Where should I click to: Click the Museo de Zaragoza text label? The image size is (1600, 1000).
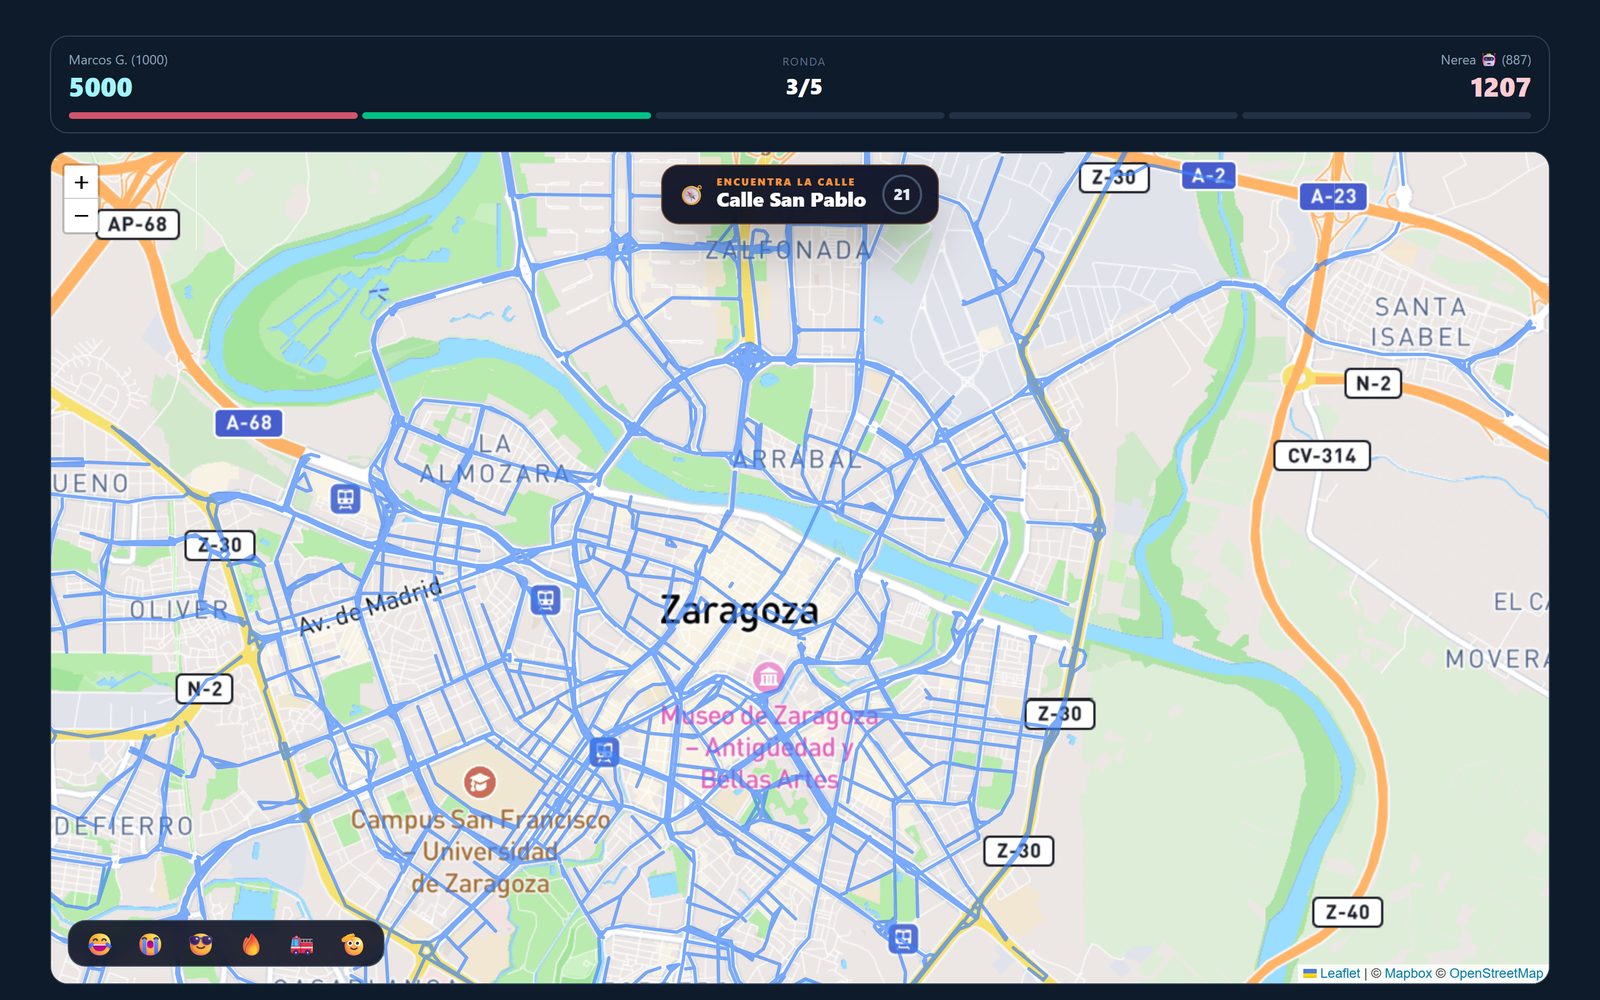[x=769, y=747]
